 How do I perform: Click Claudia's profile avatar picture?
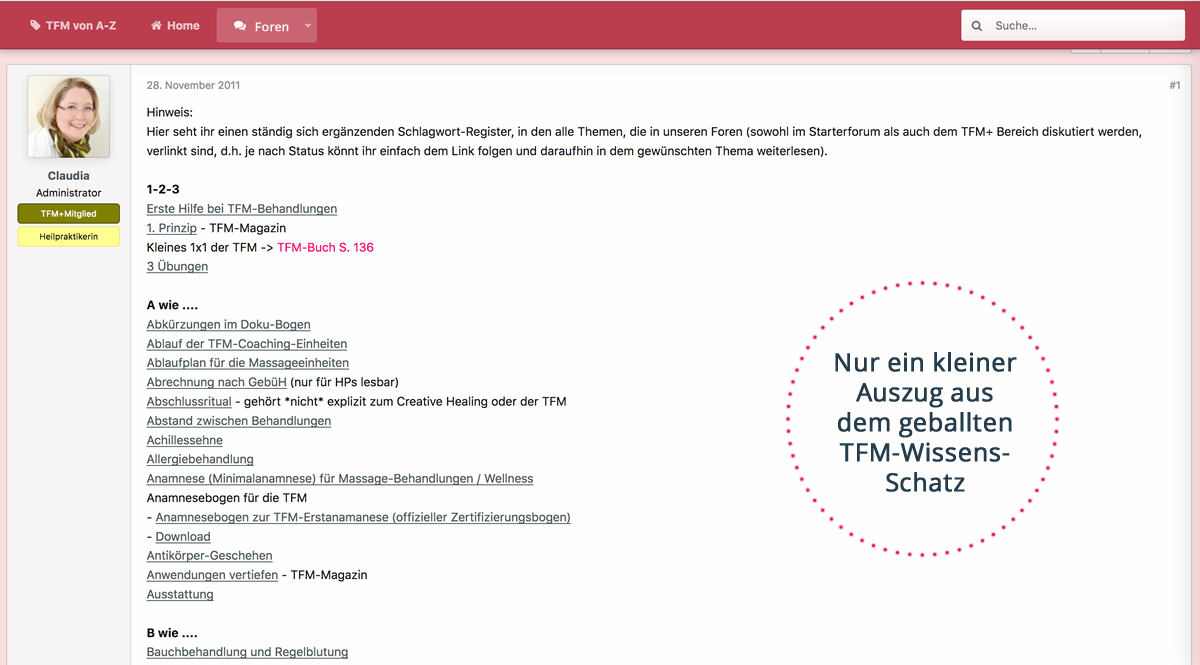69,116
